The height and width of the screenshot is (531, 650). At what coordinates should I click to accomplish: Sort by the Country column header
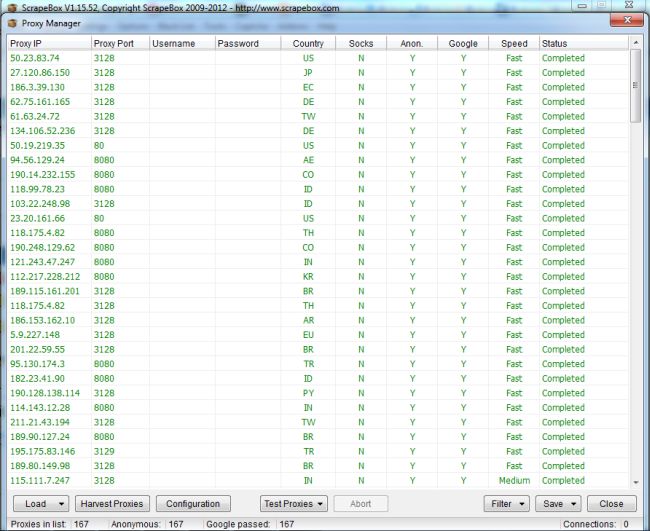308,44
